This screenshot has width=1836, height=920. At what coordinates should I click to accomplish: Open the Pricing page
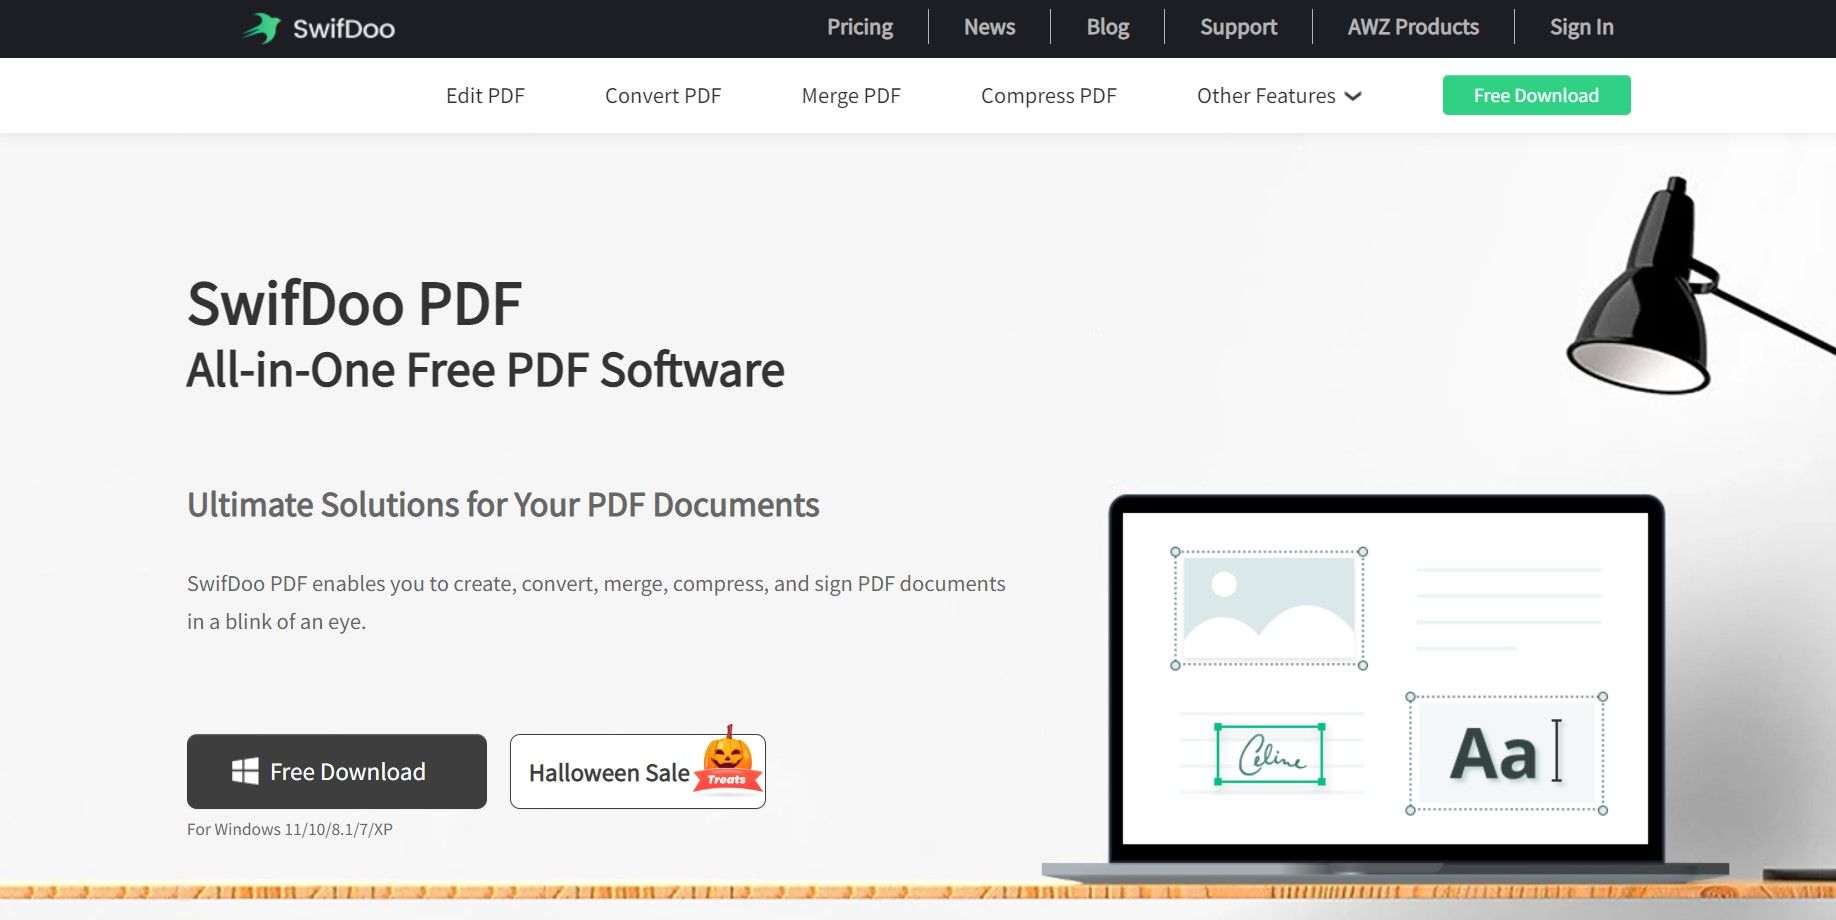(860, 27)
